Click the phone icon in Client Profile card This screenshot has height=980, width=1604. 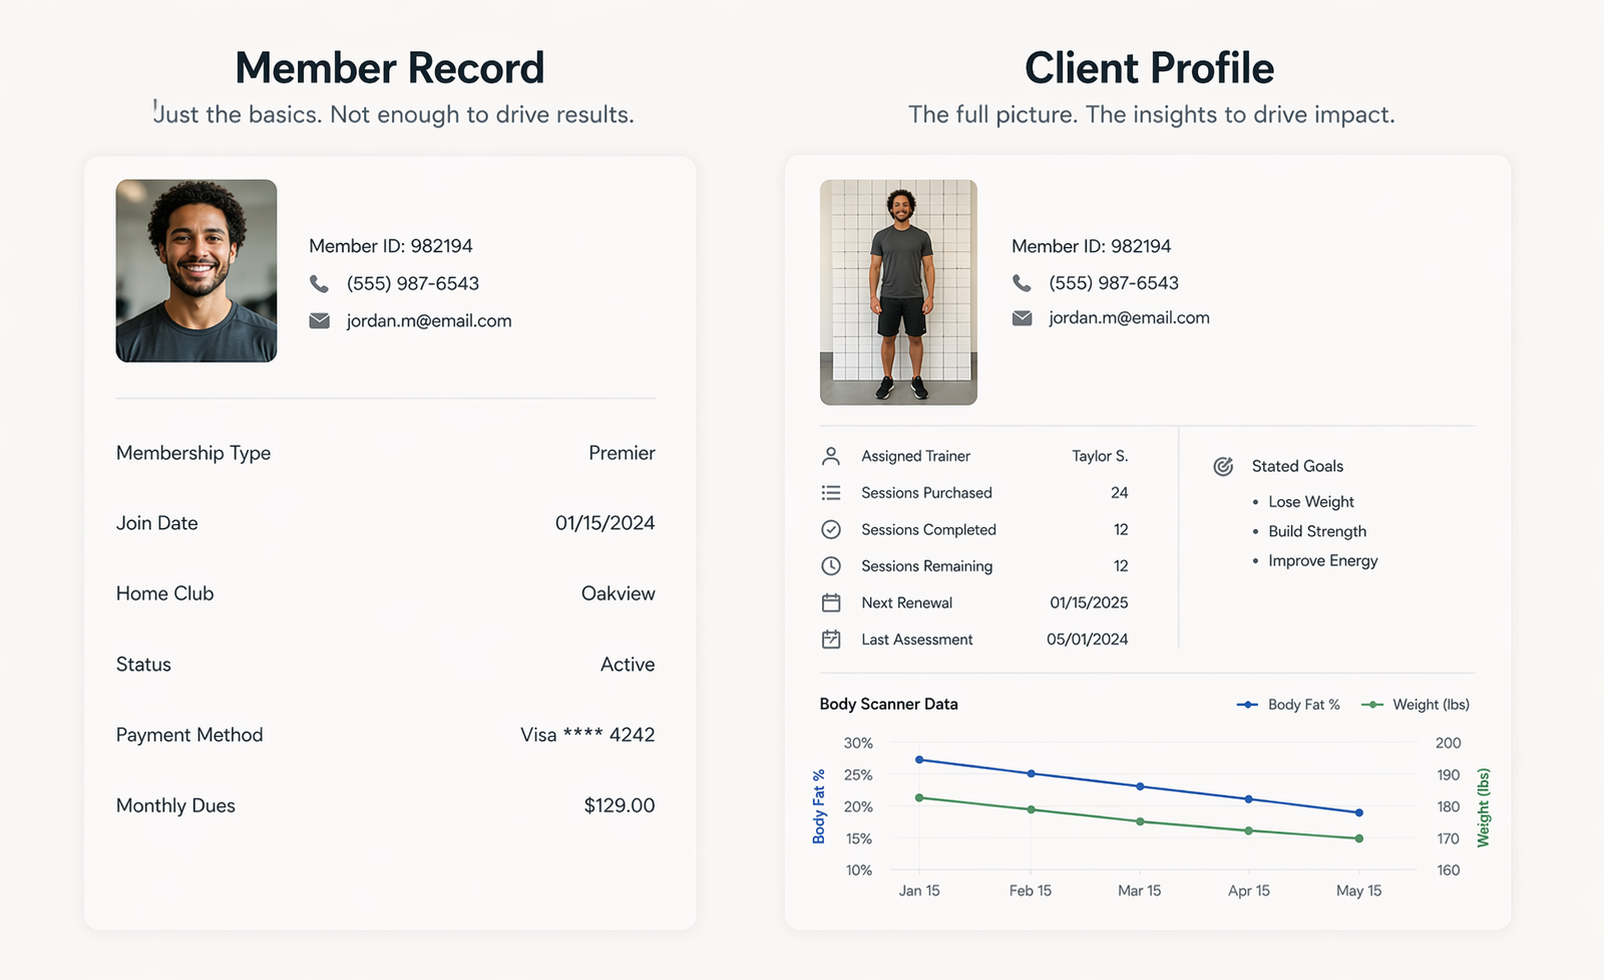pyautogui.click(x=1021, y=283)
